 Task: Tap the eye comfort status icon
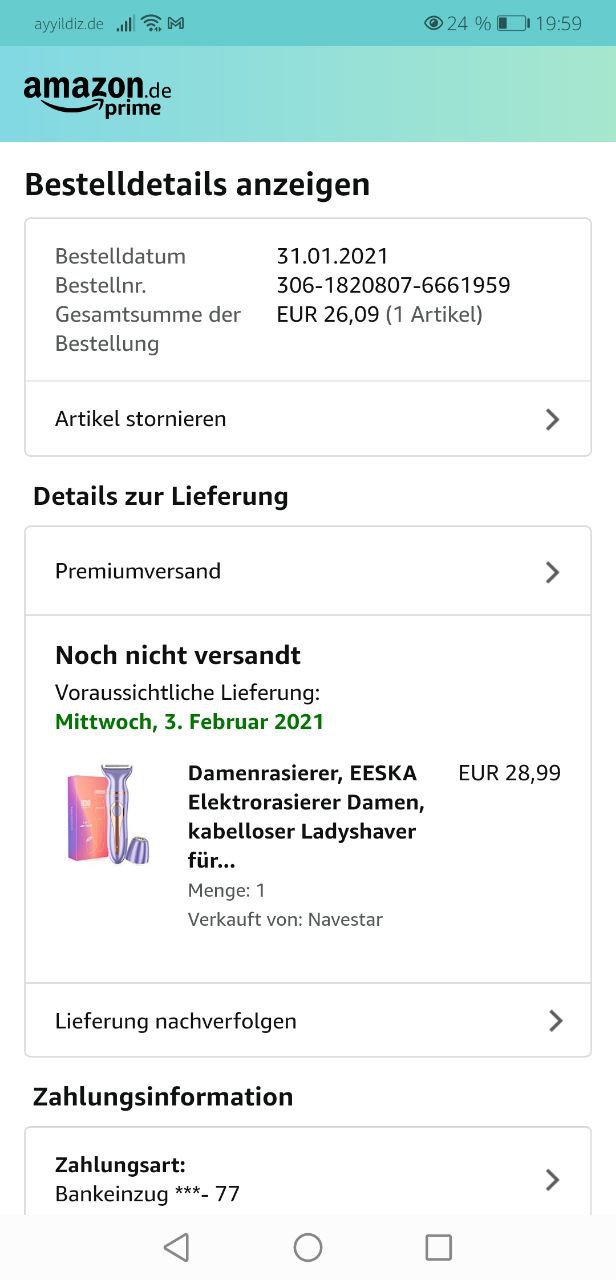point(433,23)
